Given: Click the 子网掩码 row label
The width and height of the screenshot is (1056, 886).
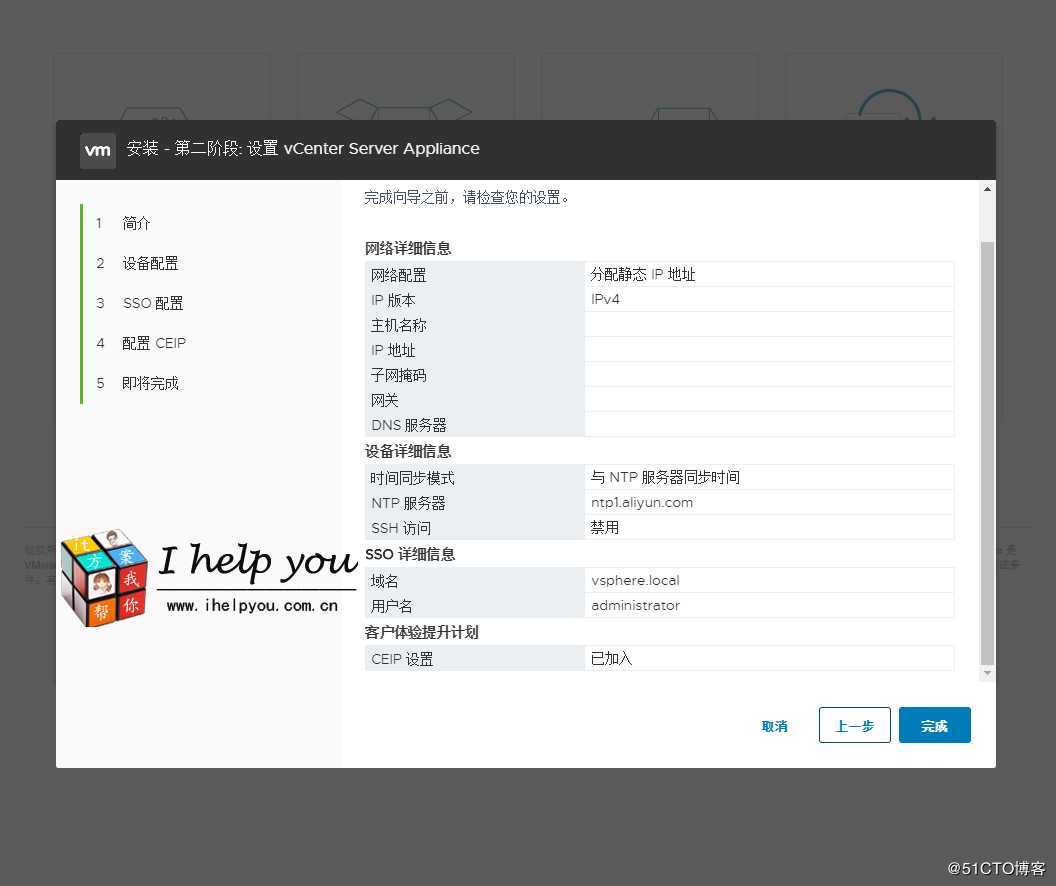Looking at the screenshot, I should coord(399,375).
